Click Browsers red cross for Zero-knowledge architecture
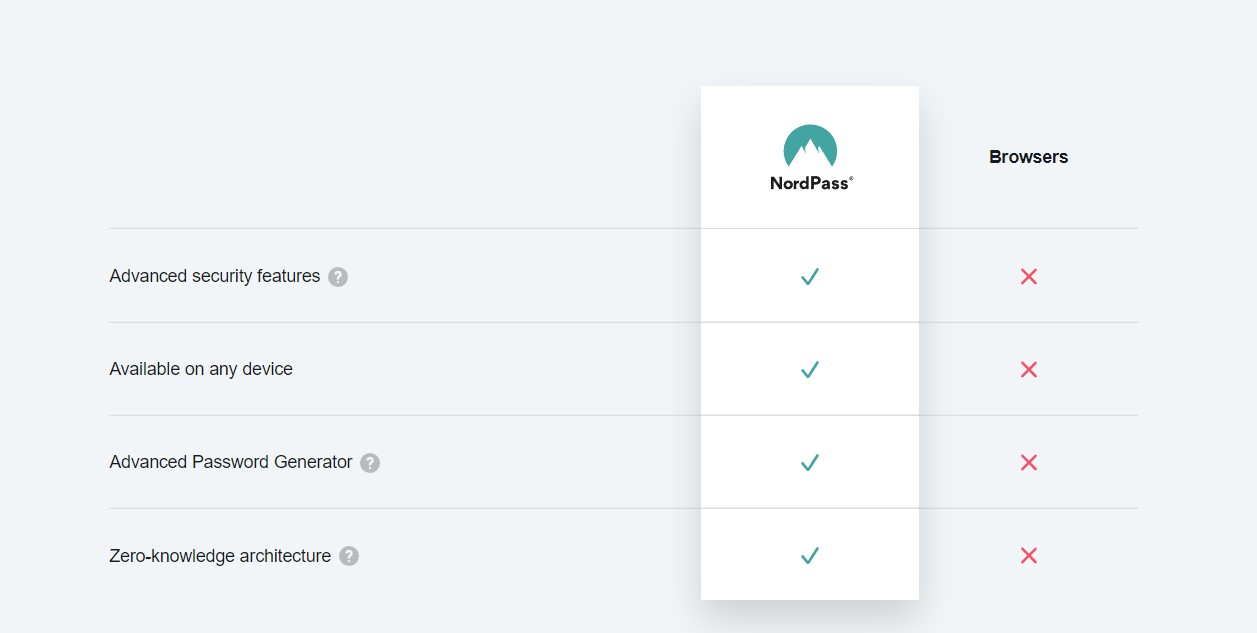Screen dimensions: 1257x633 1028,556
